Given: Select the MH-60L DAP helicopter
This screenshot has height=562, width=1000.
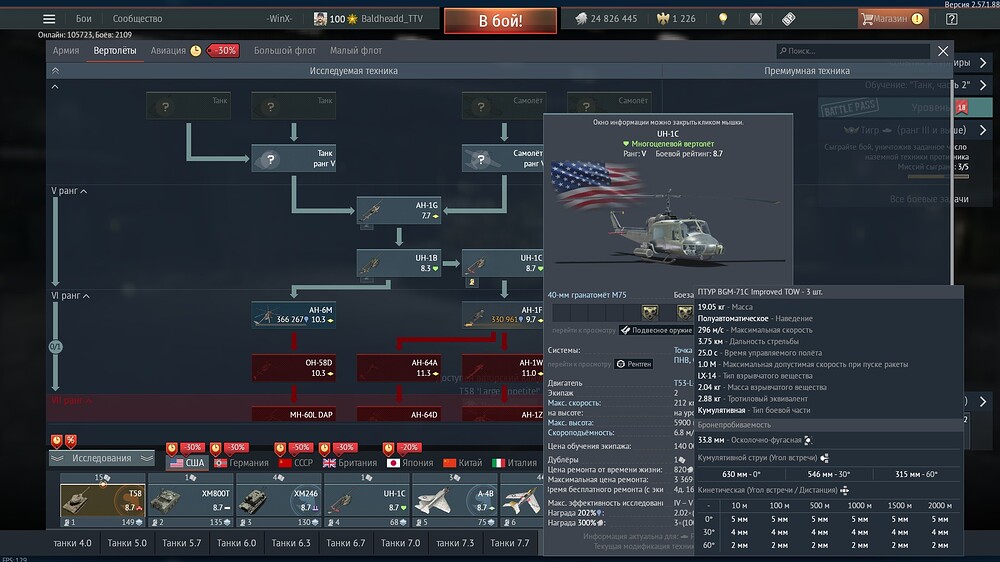Looking at the screenshot, I should [293, 414].
